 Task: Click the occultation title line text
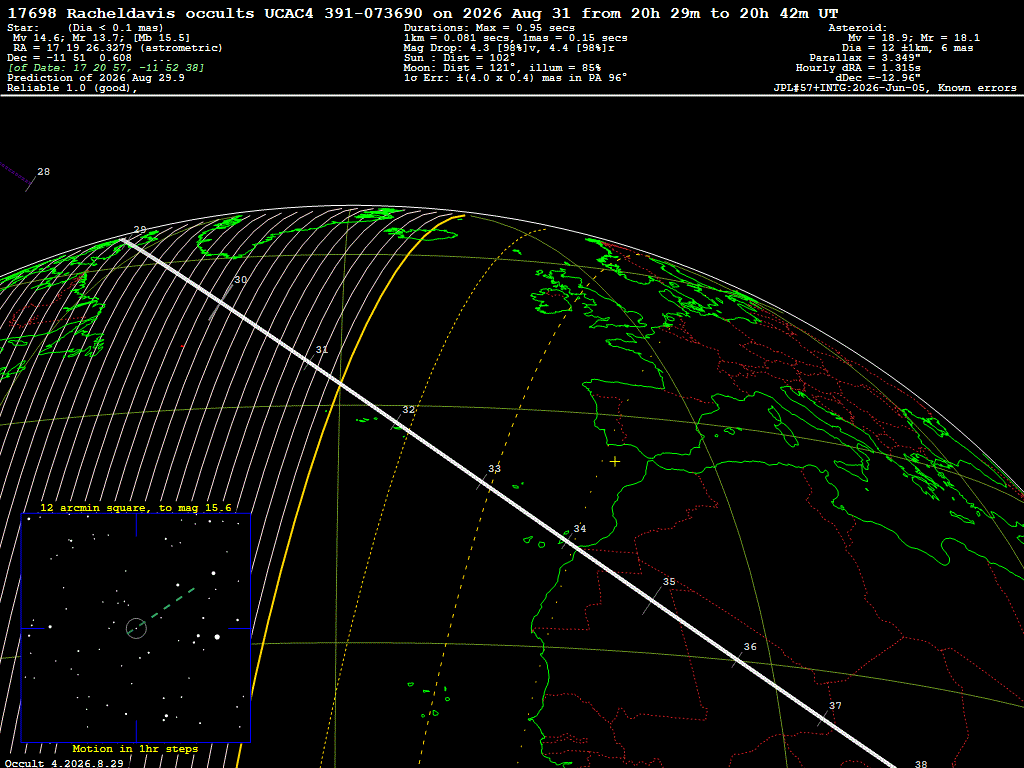tap(423, 13)
